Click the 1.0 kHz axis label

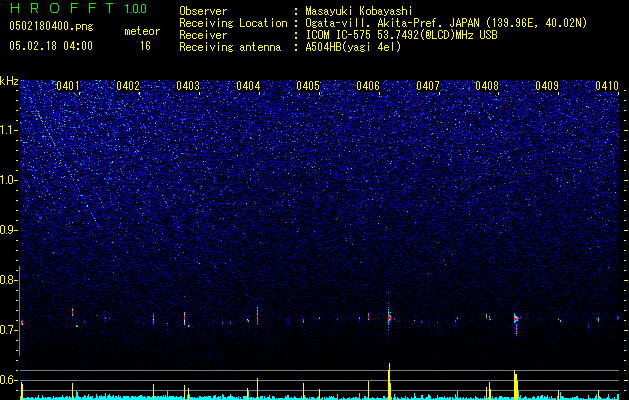pyautogui.click(x=8, y=180)
